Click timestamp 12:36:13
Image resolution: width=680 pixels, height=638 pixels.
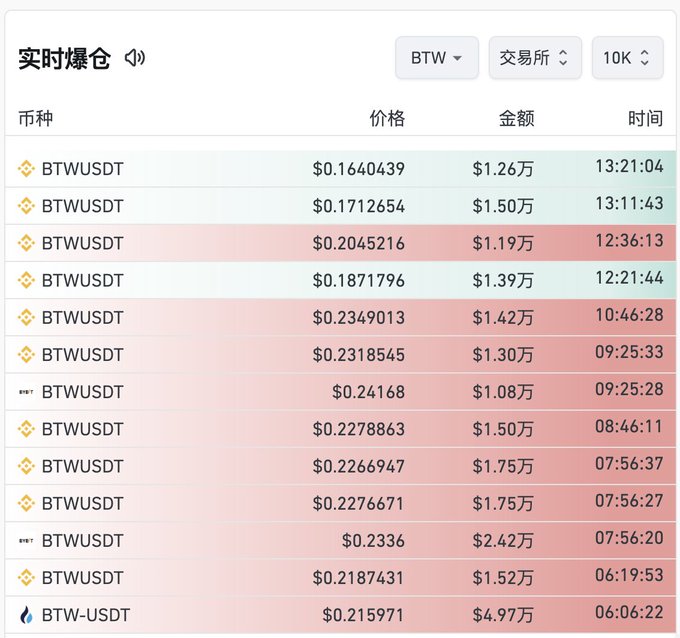click(x=629, y=241)
